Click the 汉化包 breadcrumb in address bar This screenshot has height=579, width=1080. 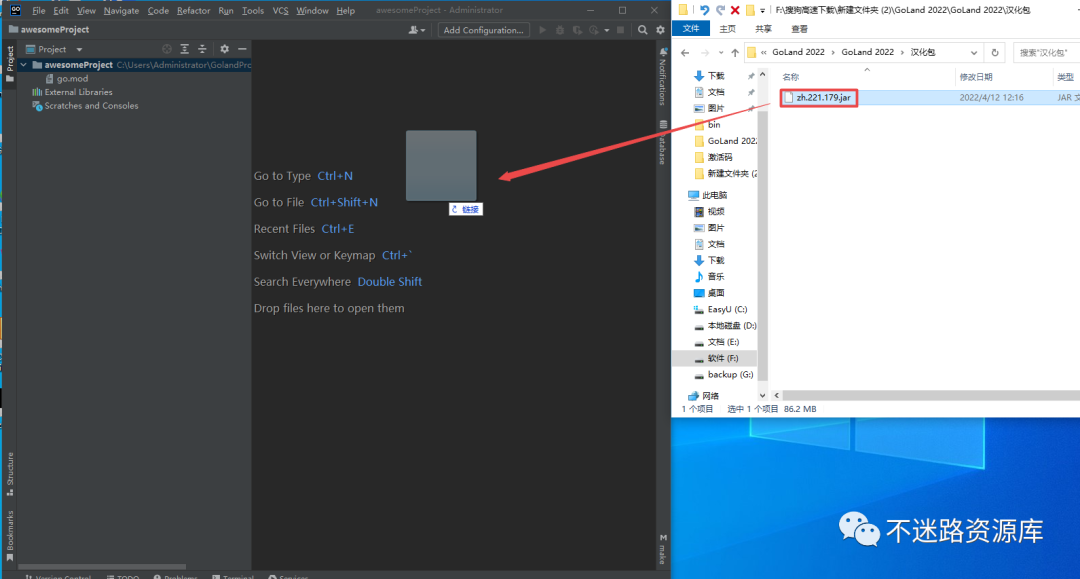click(x=923, y=52)
